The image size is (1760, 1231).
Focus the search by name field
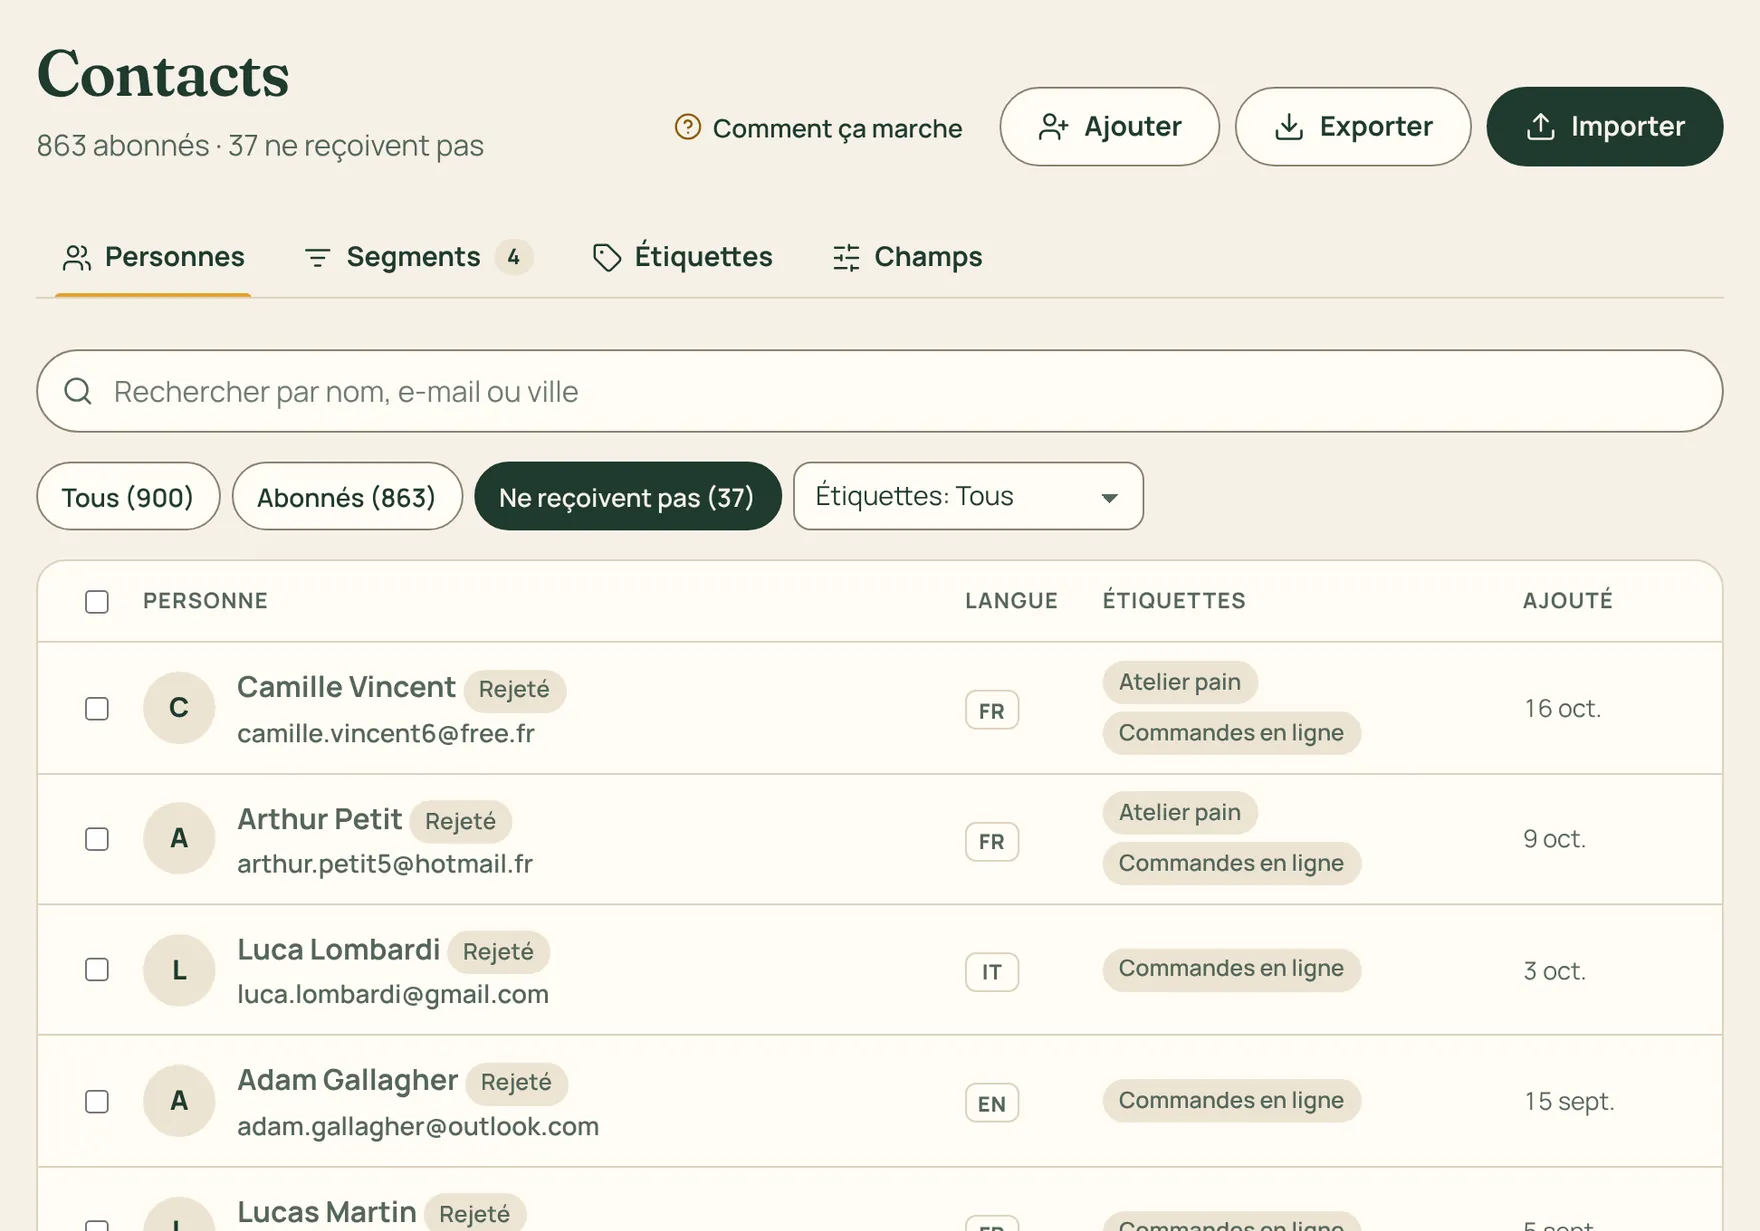click(880, 391)
